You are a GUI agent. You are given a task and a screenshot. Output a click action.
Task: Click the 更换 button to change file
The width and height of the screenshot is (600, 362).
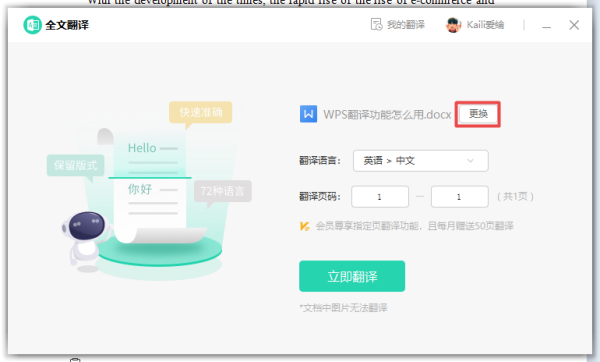(478, 114)
